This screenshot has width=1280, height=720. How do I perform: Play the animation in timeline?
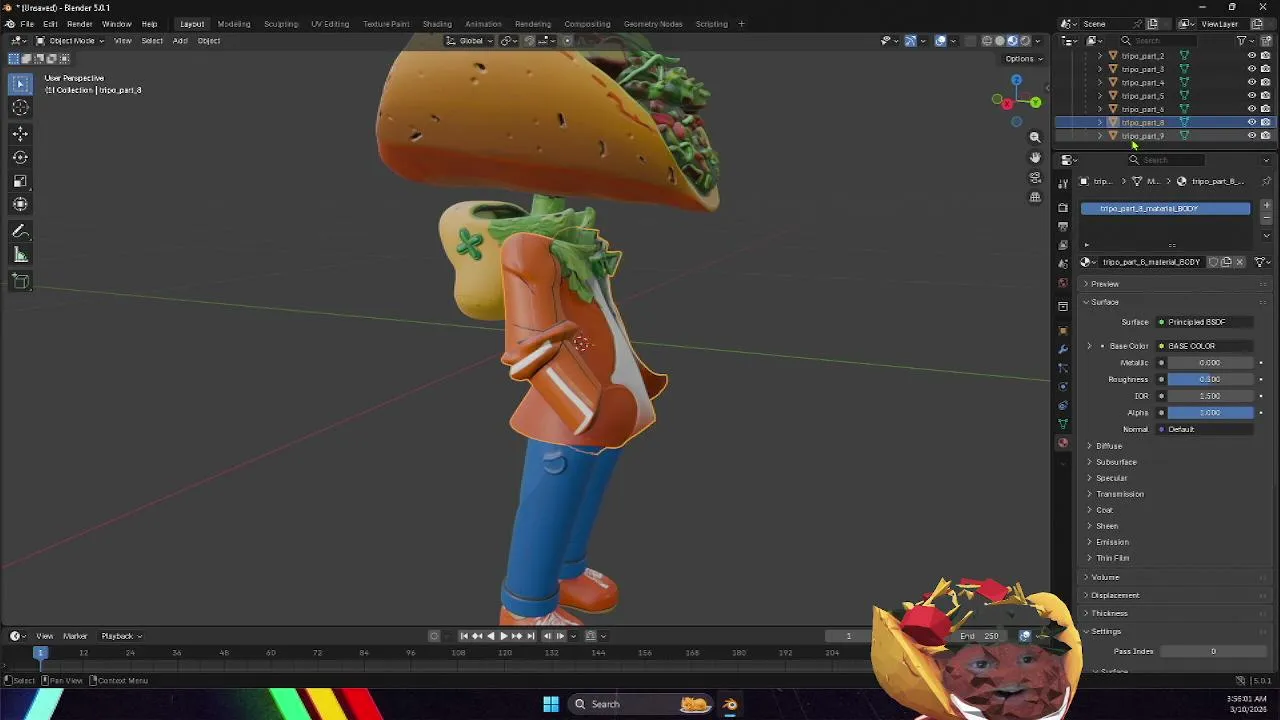[x=503, y=636]
